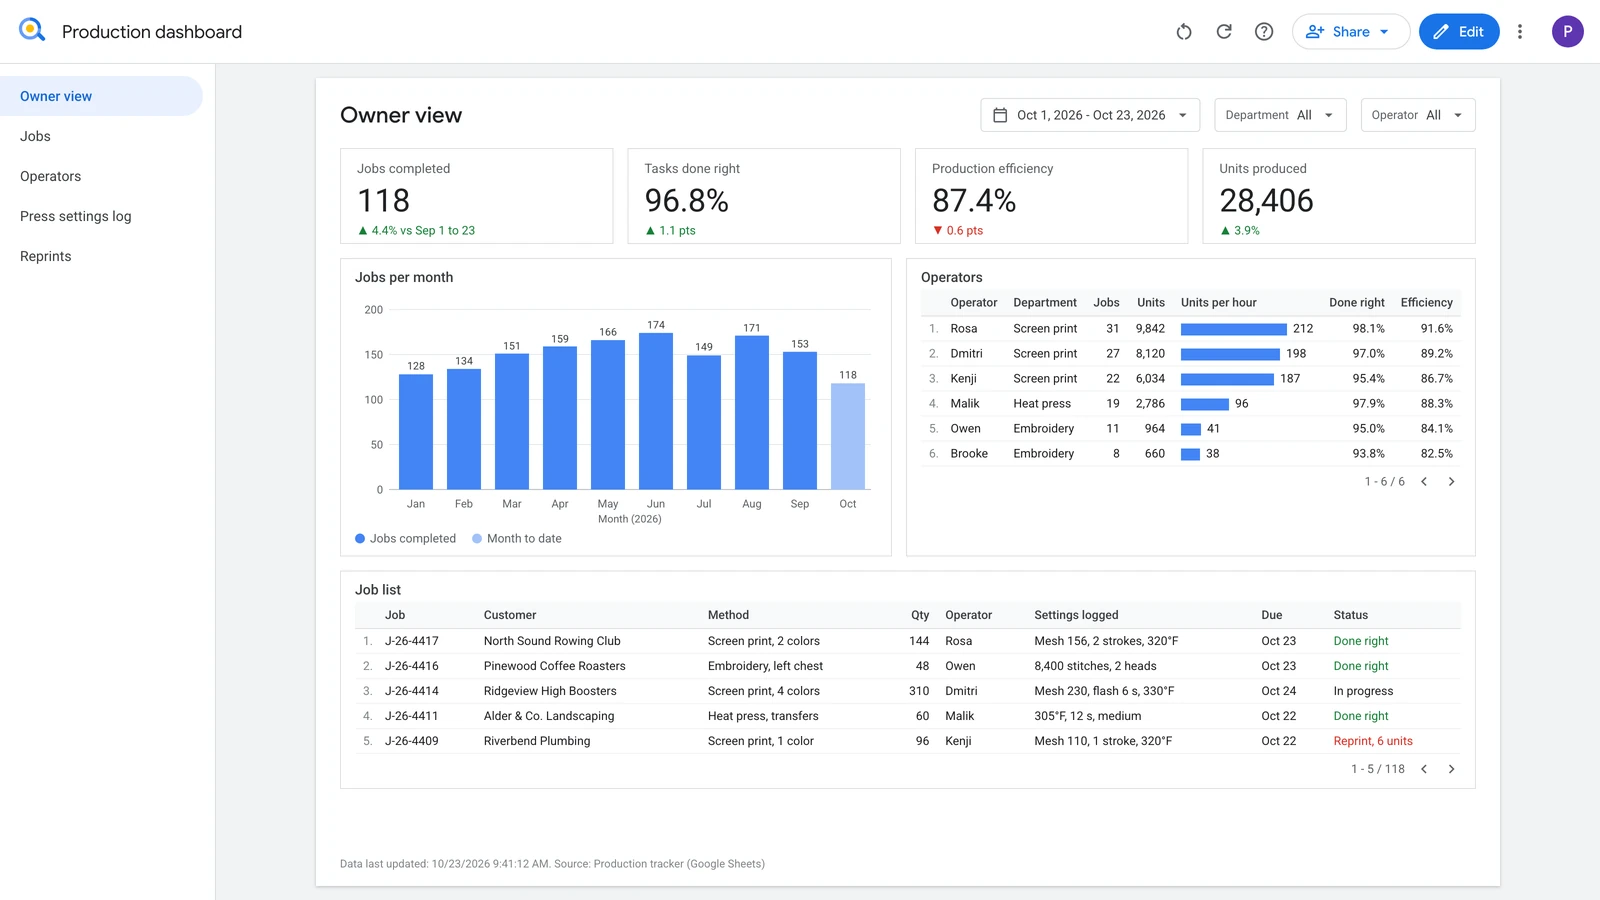This screenshot has height=900, width=1600.
Task: Click Rosa's units per hour bar
Action: (x=1233, y=329)
